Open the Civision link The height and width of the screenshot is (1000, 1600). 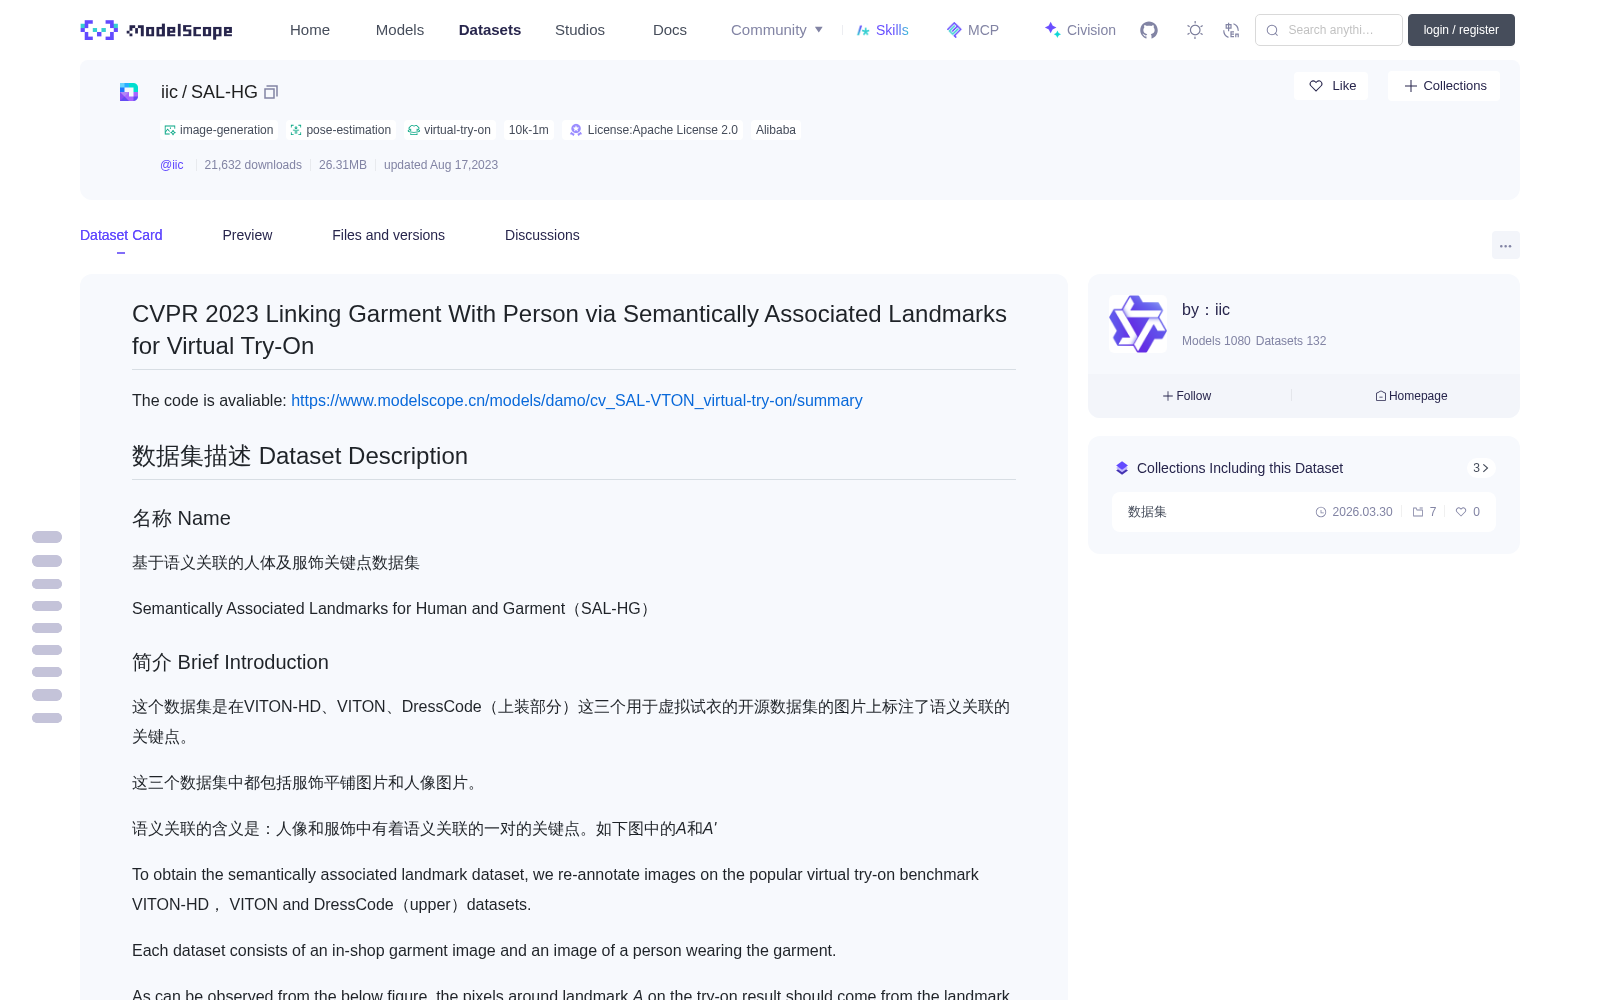coord(1080,30)
